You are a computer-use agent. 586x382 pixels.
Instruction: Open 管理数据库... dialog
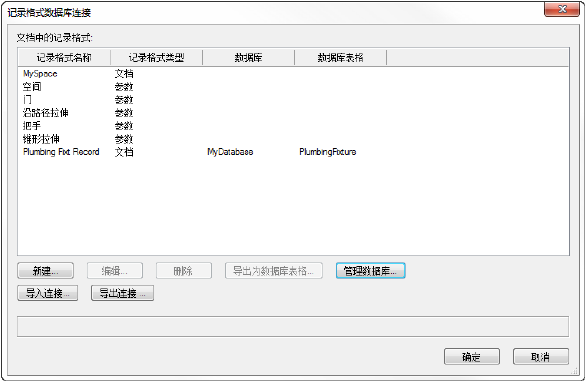[370, 271]
